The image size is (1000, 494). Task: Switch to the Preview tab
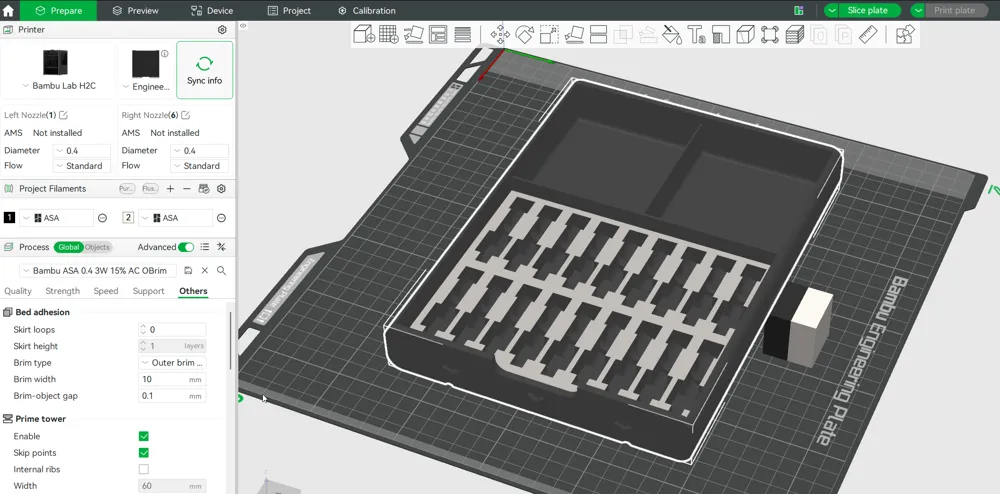pyautogui.click(x=135, y=10)
